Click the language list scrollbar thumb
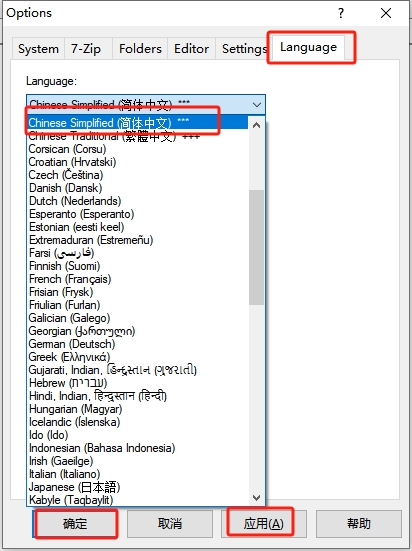412x551 pixels. coord(257,247)
